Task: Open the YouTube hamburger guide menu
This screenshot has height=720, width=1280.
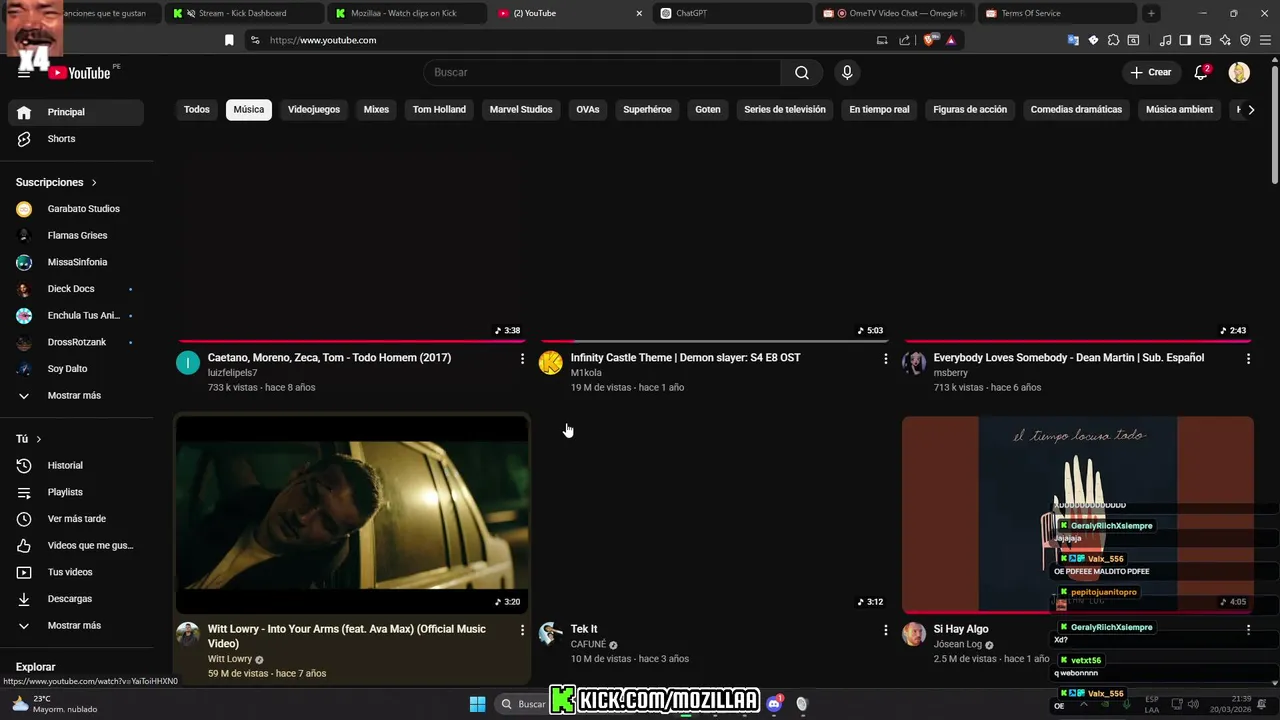Action: (24, 73)
